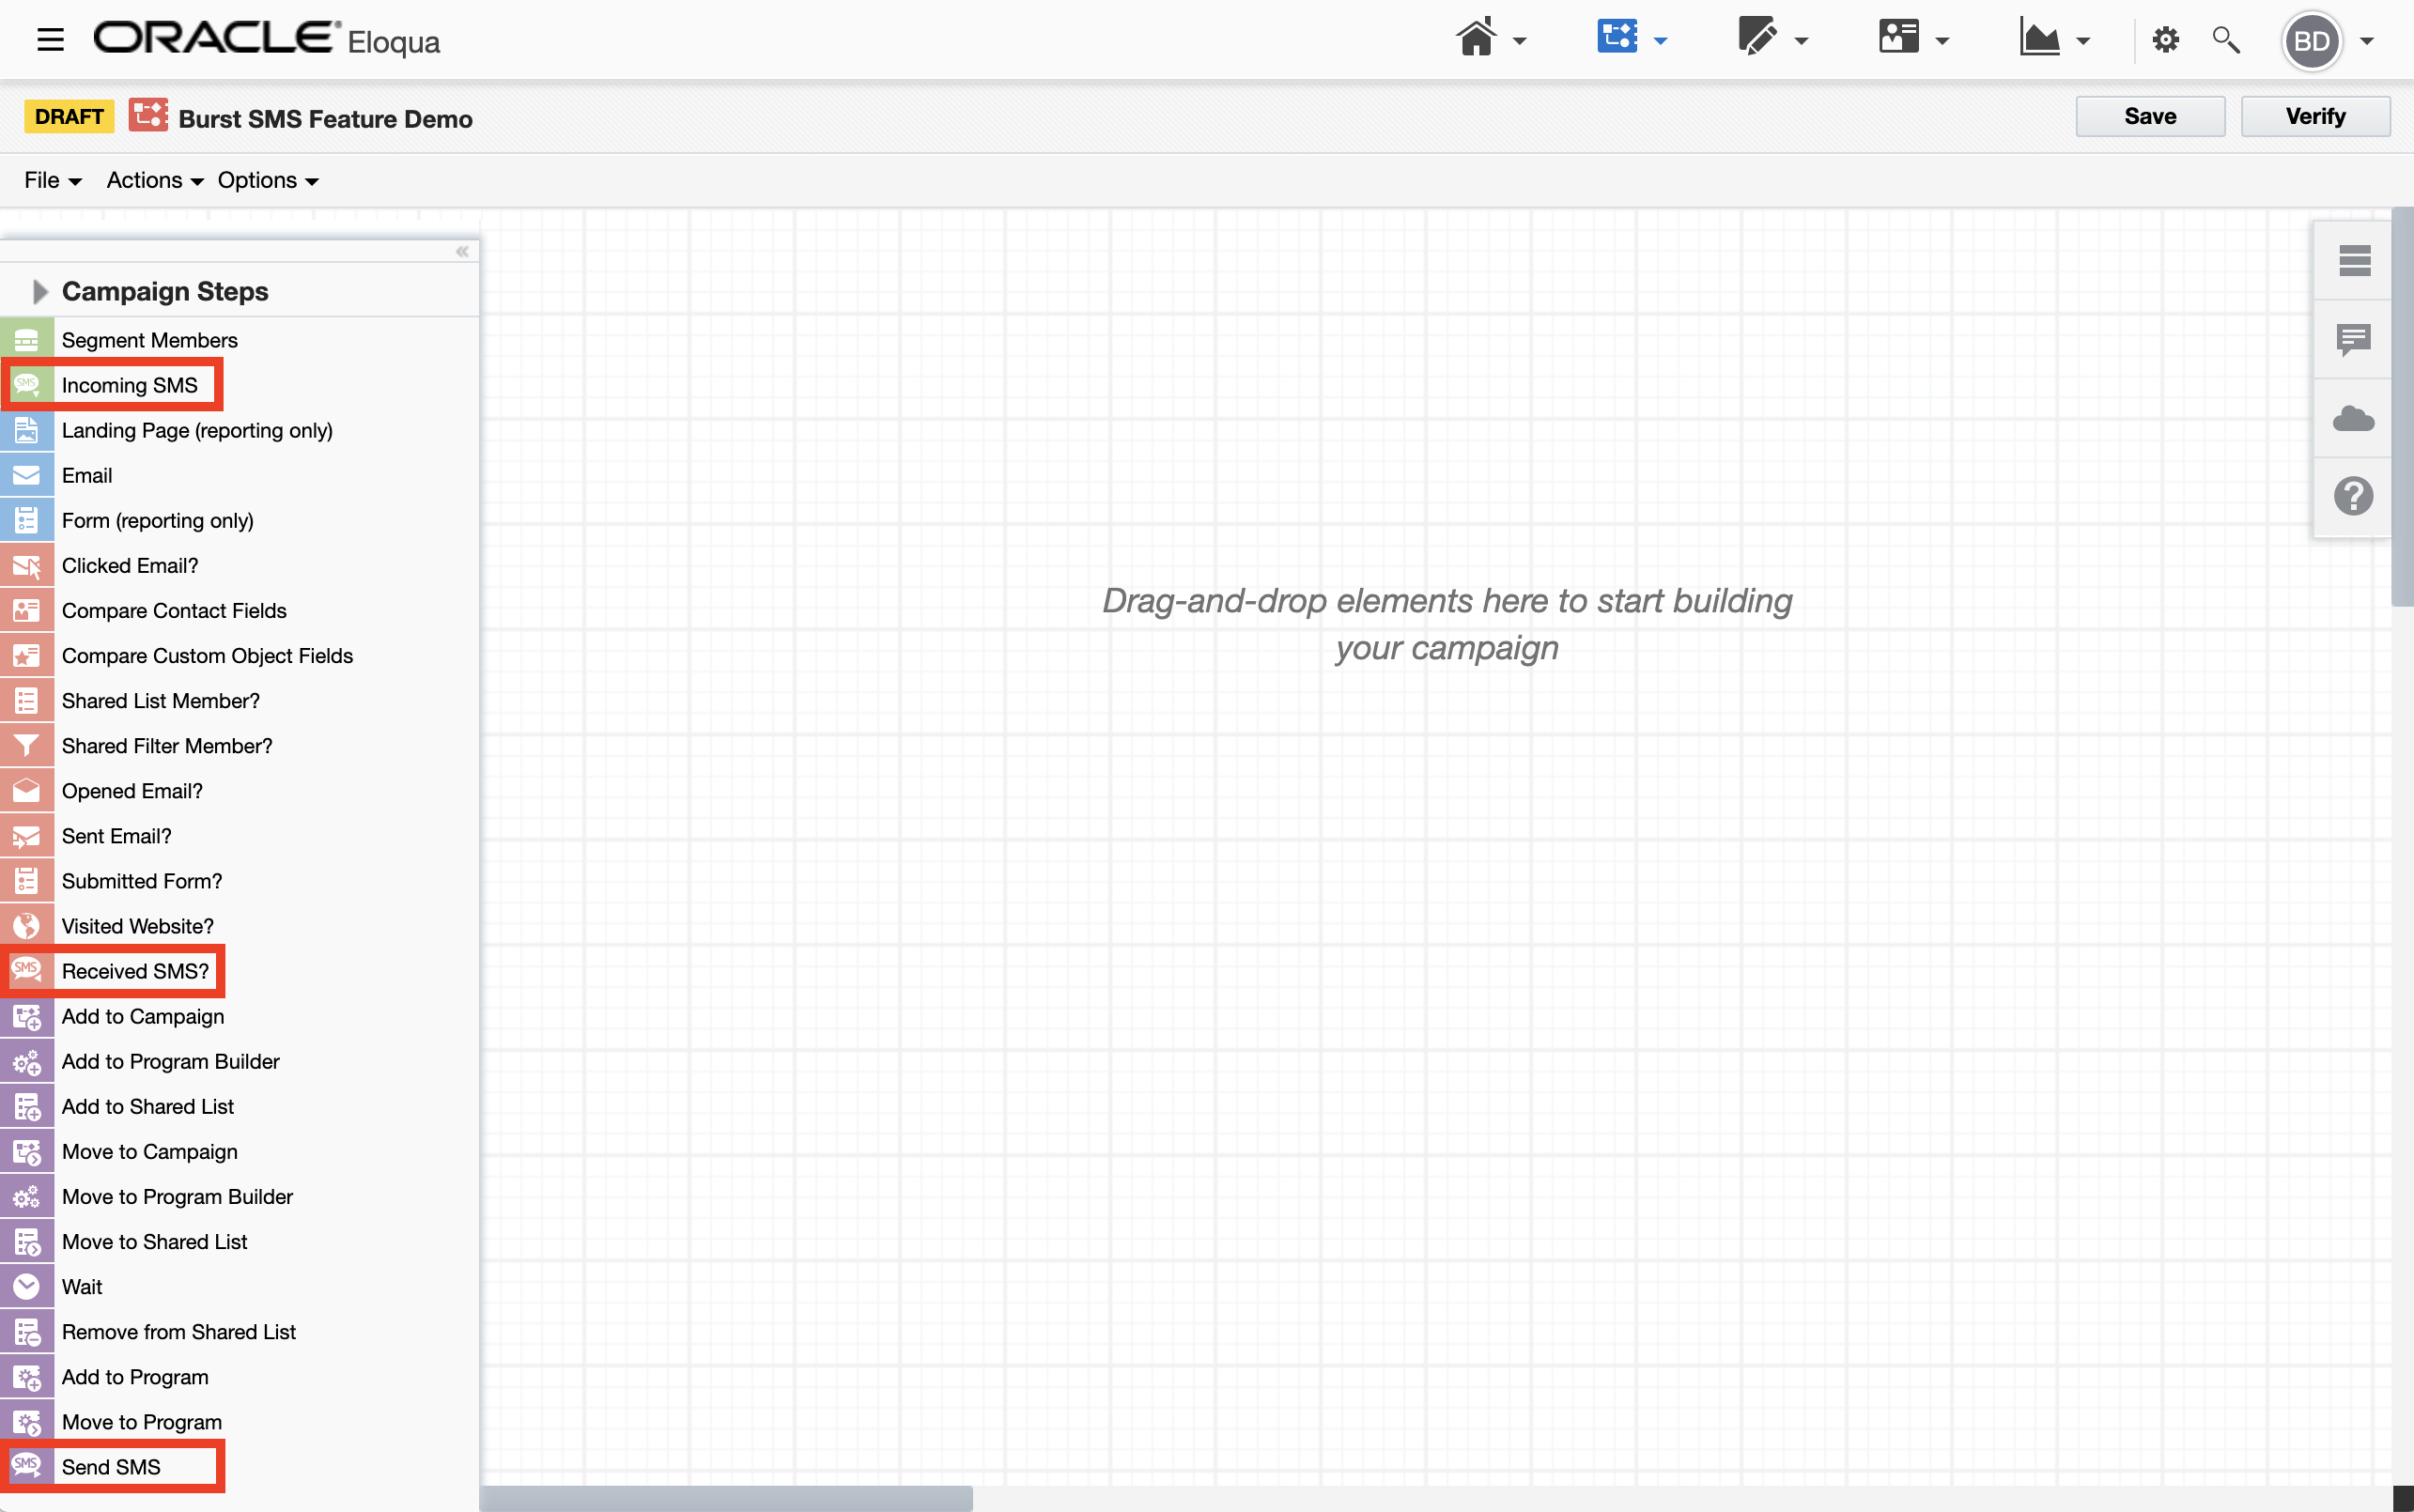Open the comments panel icon
The image size is (2414, 1512).
coord(2353,340)
